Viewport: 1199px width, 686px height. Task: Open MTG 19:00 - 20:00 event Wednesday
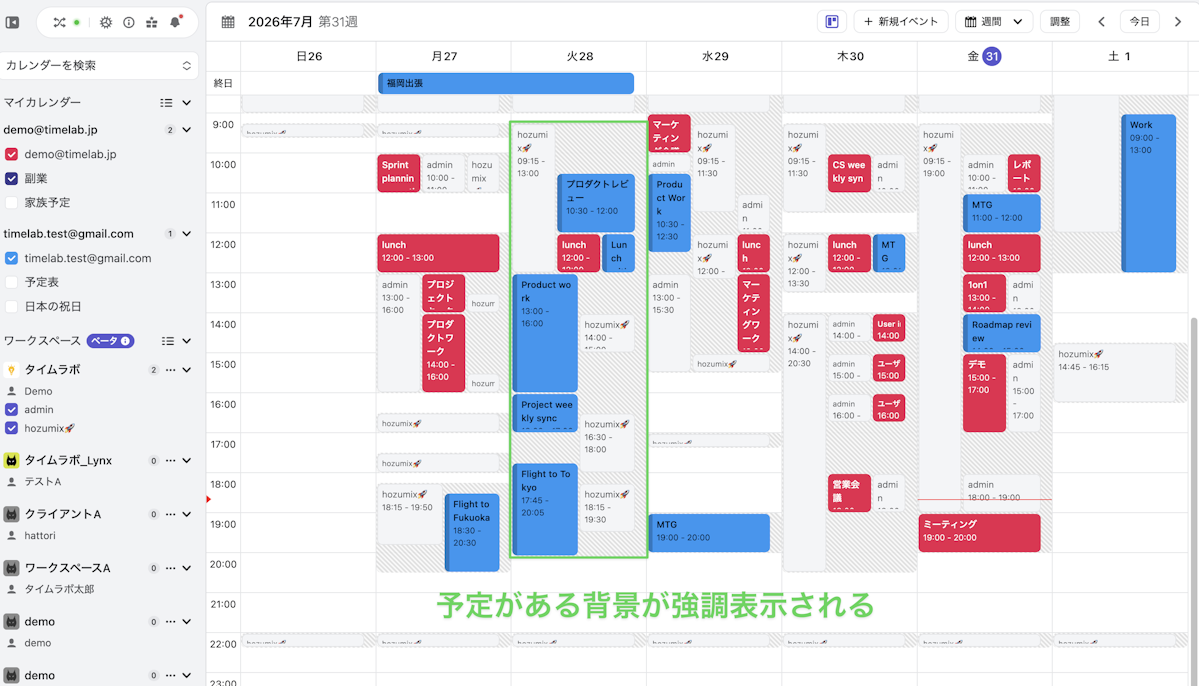tap(710, 532)
